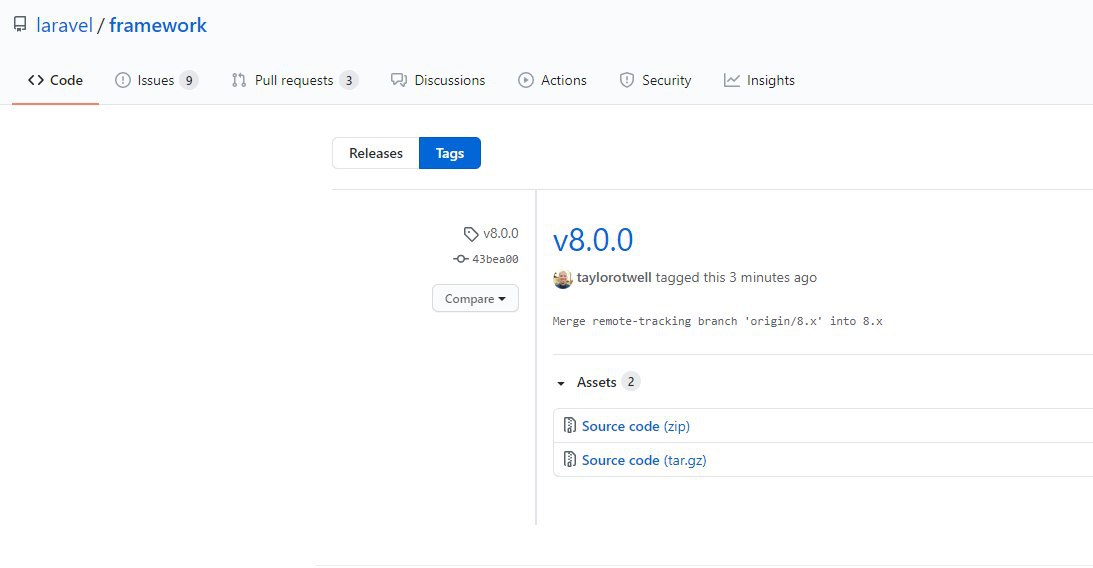Click the commit icon beside 43bea00

(460, 259)
